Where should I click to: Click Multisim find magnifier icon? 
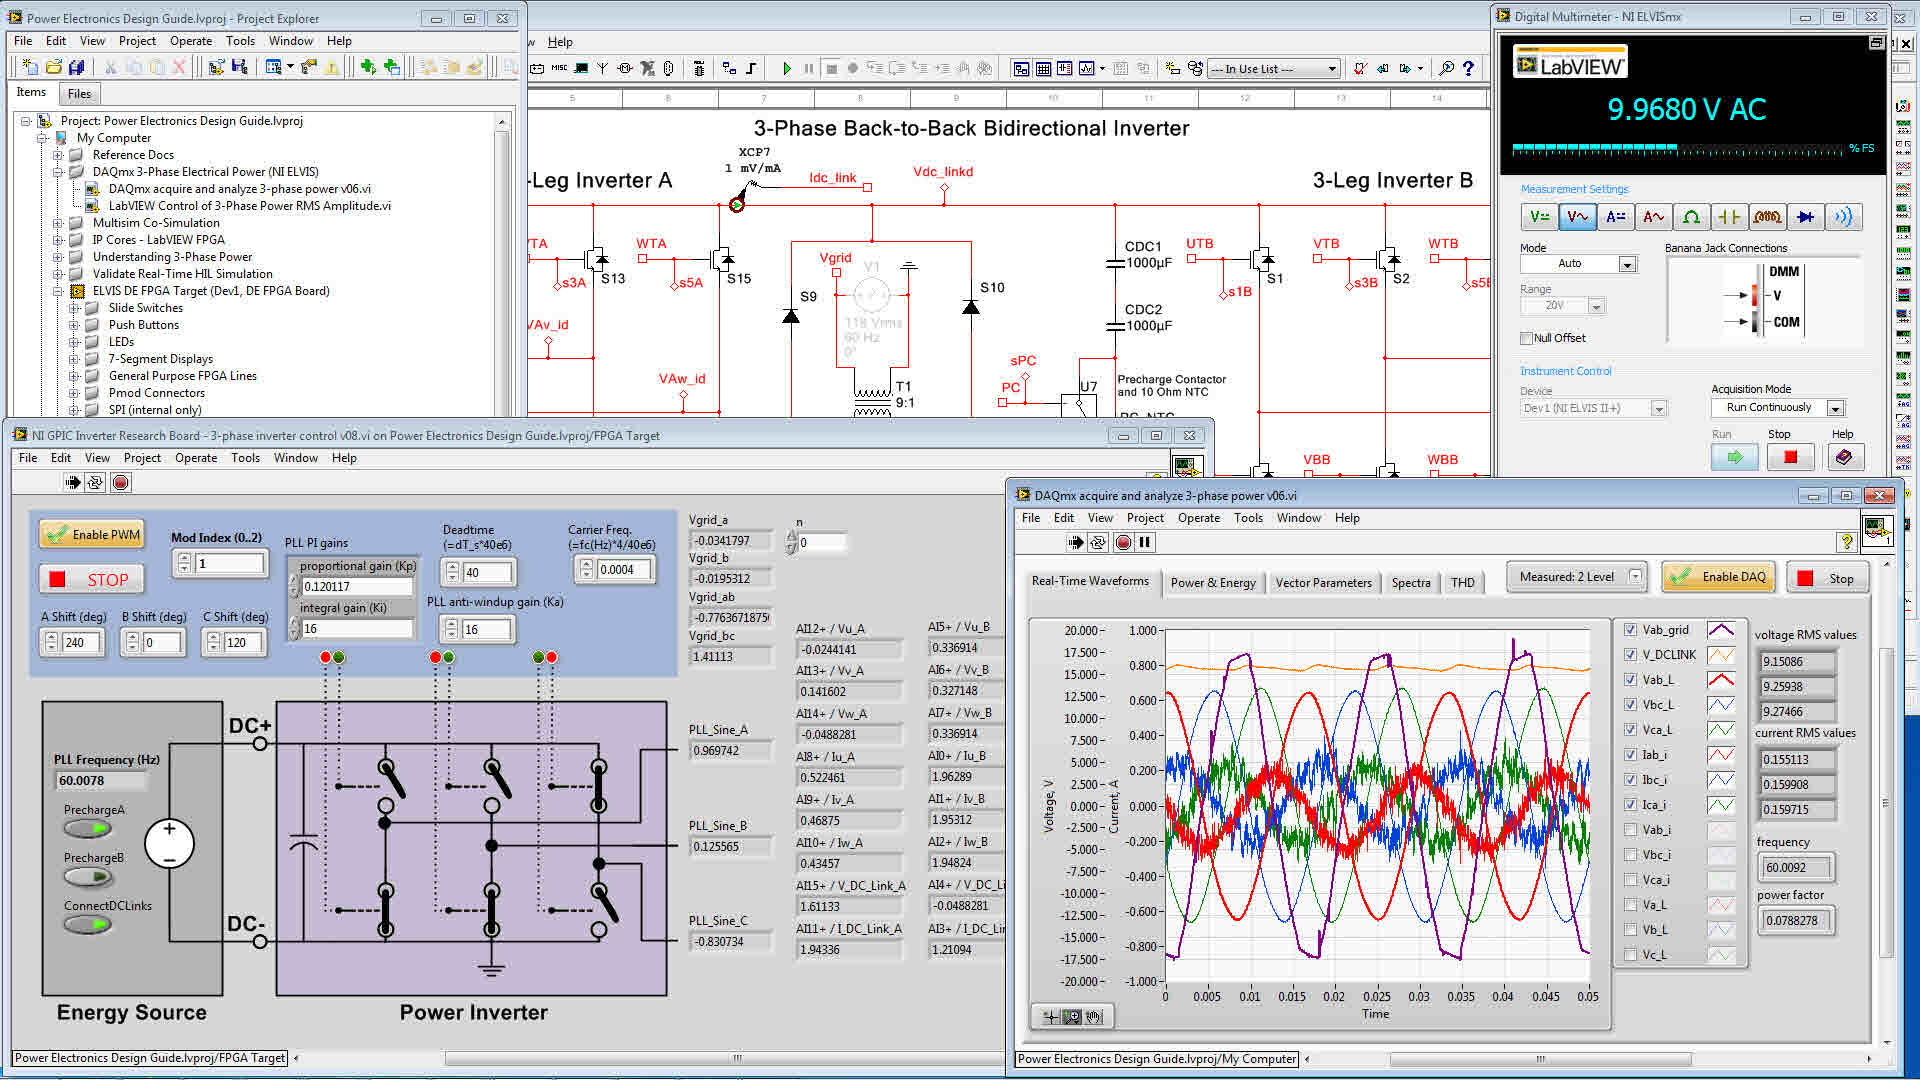1446,69
